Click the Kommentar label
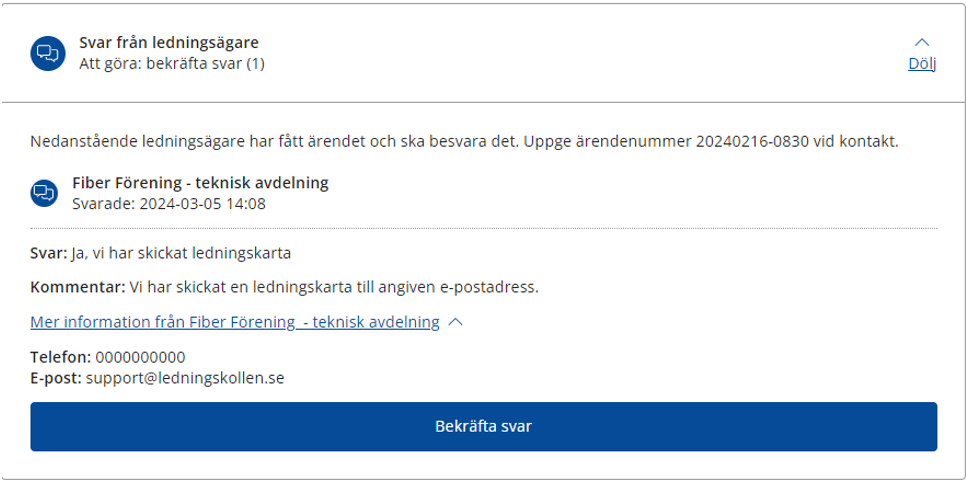This screenshot has height=480, width=966. coord(78,287)
